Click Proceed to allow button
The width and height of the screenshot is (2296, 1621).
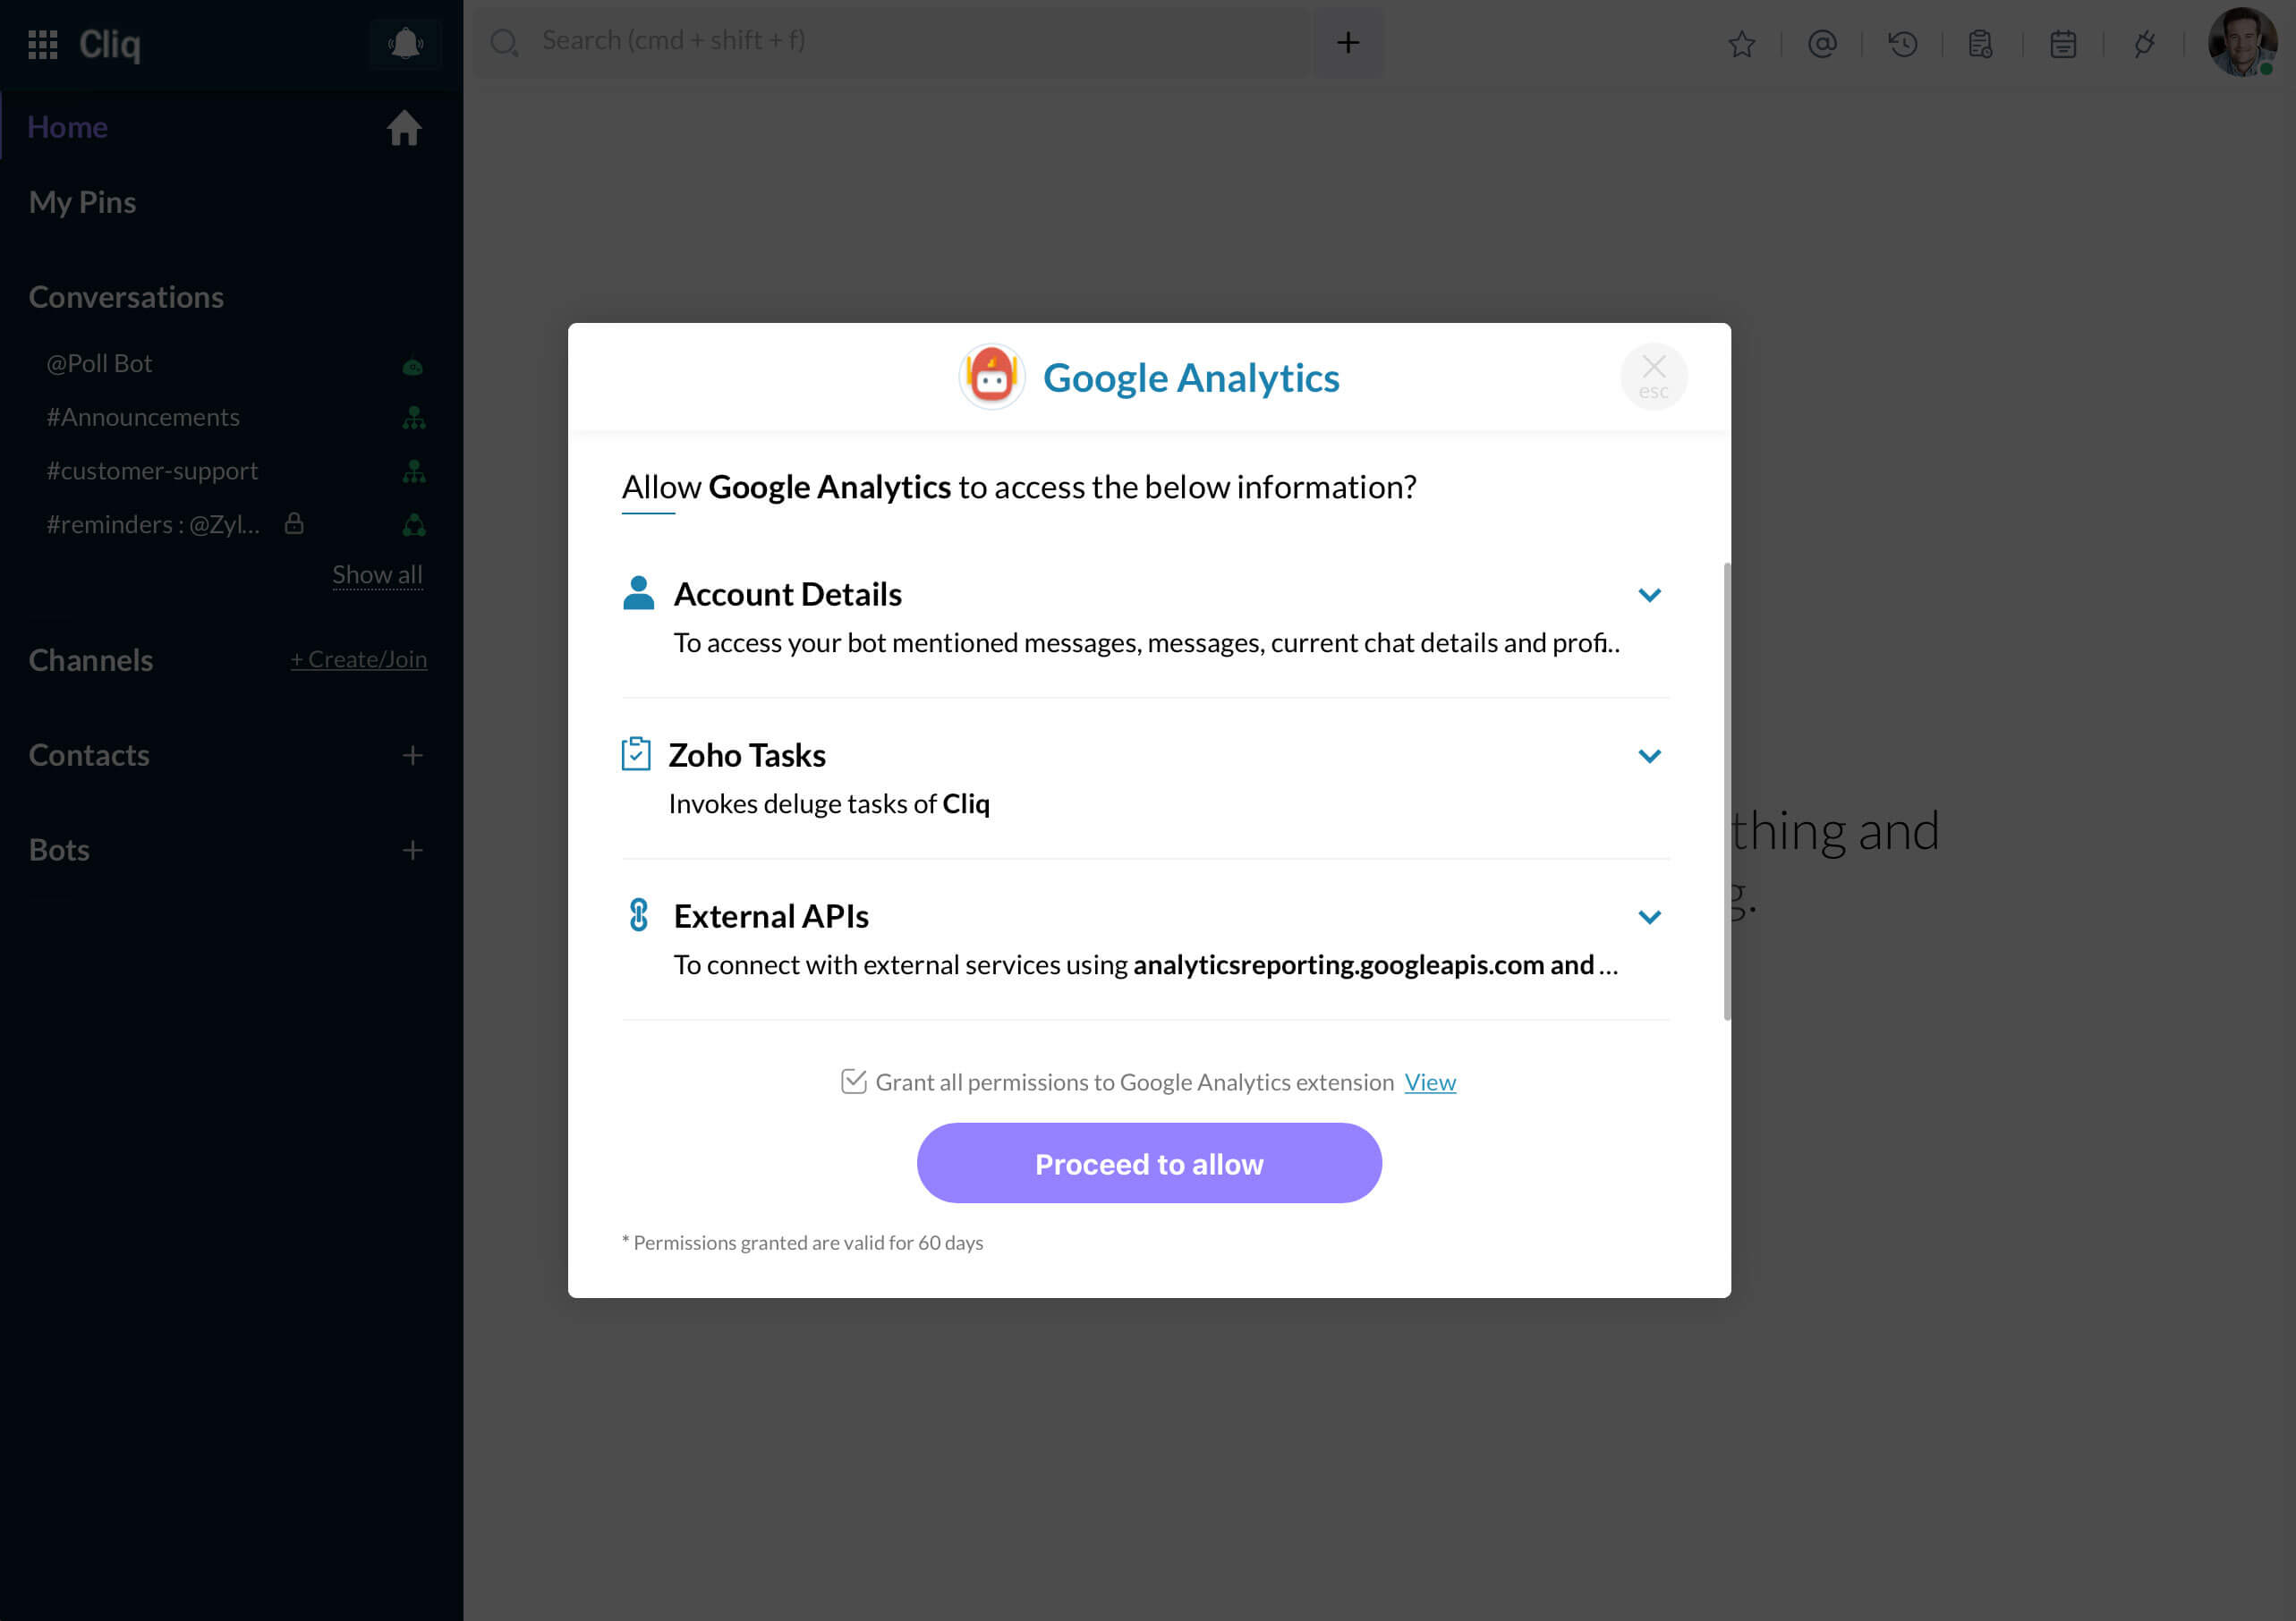coord(1149,1163)
